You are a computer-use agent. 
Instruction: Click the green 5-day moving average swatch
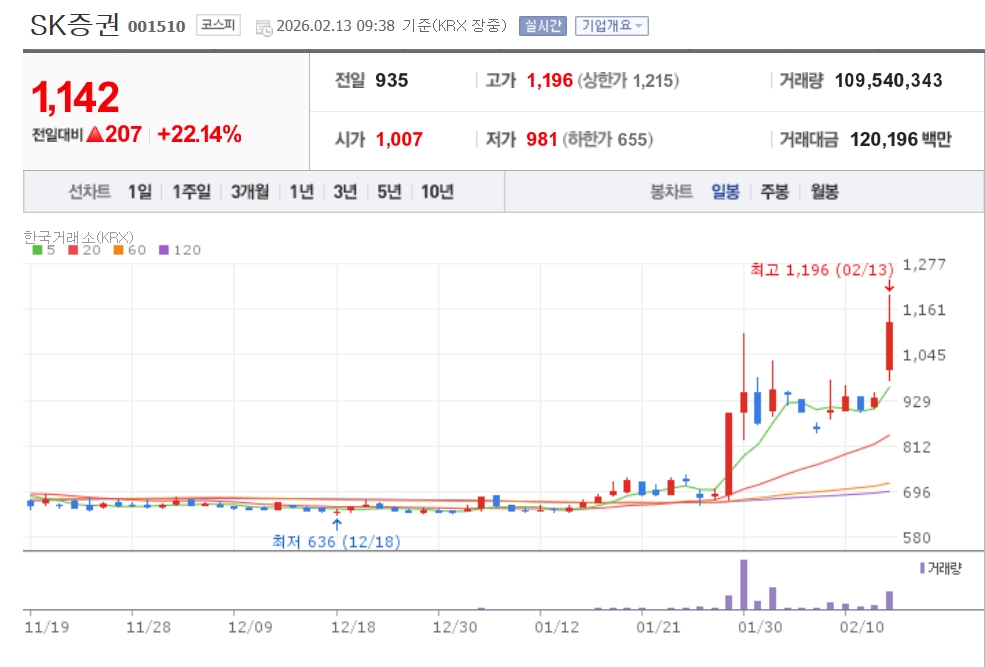coord(37,250)
